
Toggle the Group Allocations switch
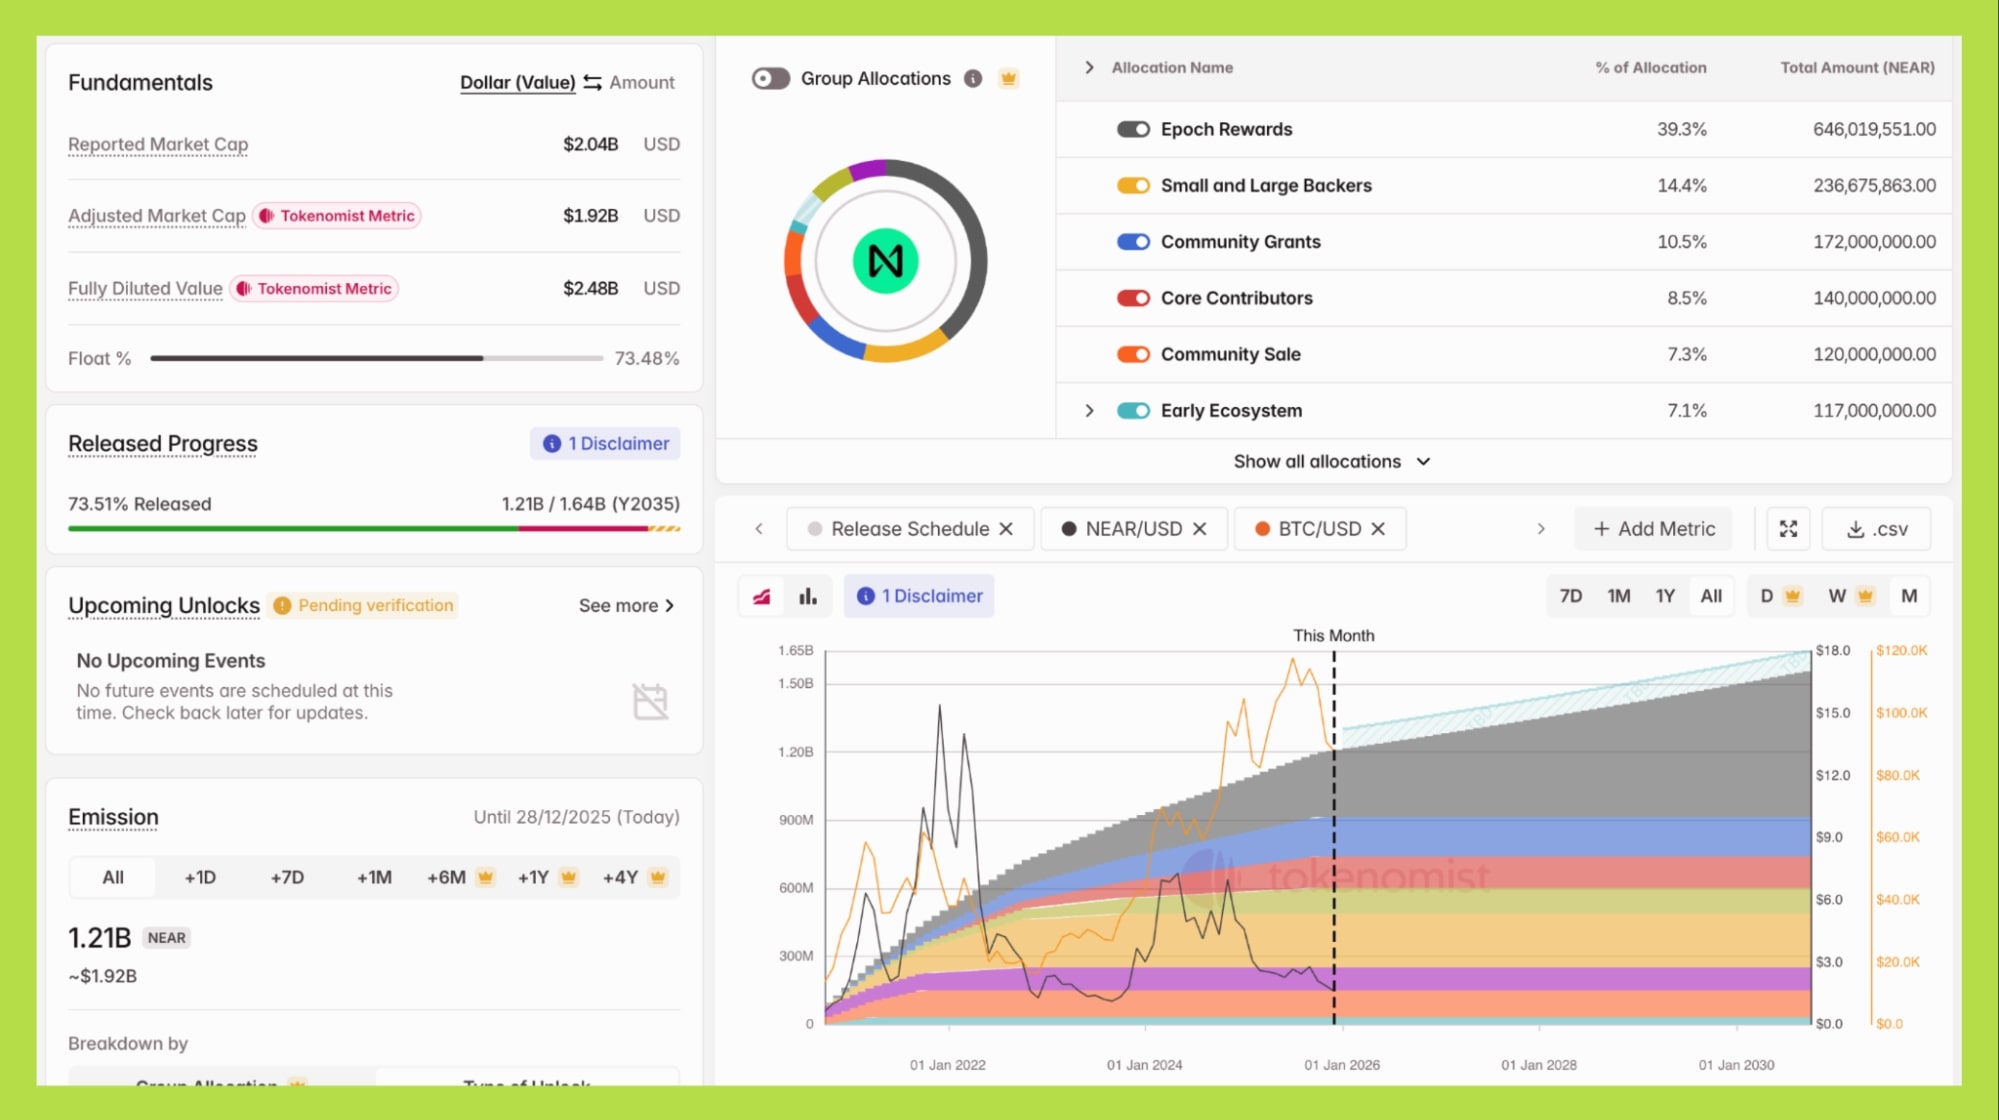click(770, 76)
